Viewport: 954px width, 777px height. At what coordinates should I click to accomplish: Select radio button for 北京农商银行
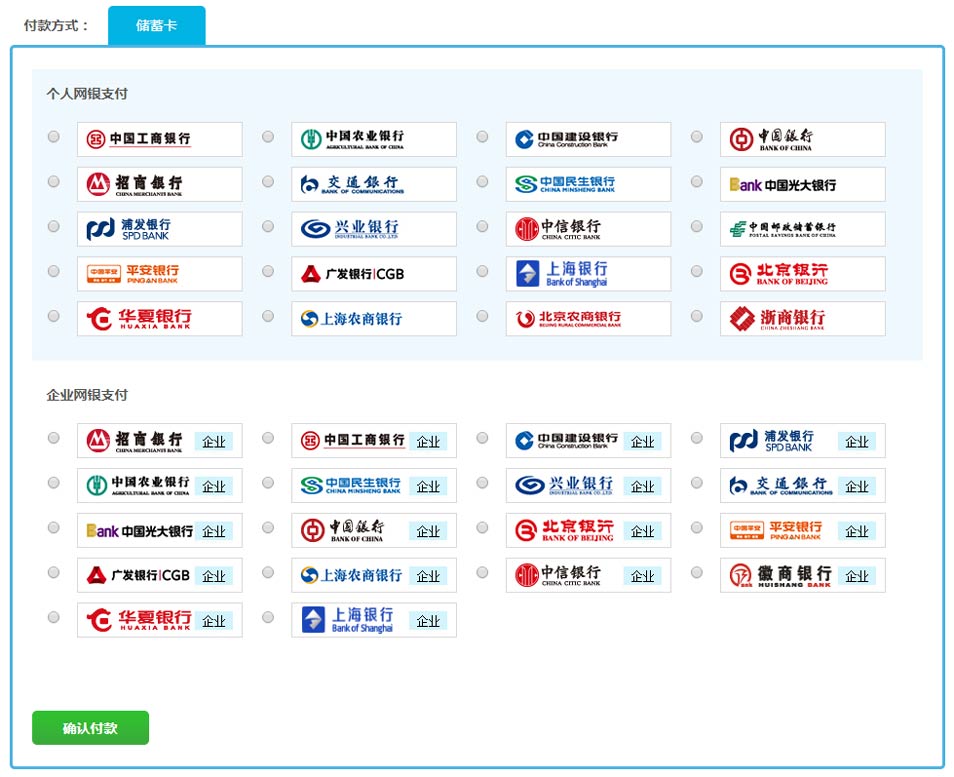[x=482, y=316]
